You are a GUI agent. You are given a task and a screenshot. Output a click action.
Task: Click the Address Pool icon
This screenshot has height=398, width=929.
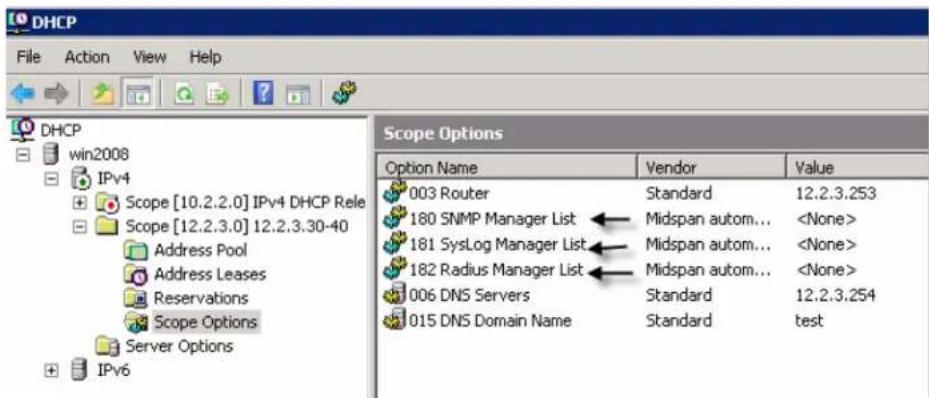coord(135,251)
